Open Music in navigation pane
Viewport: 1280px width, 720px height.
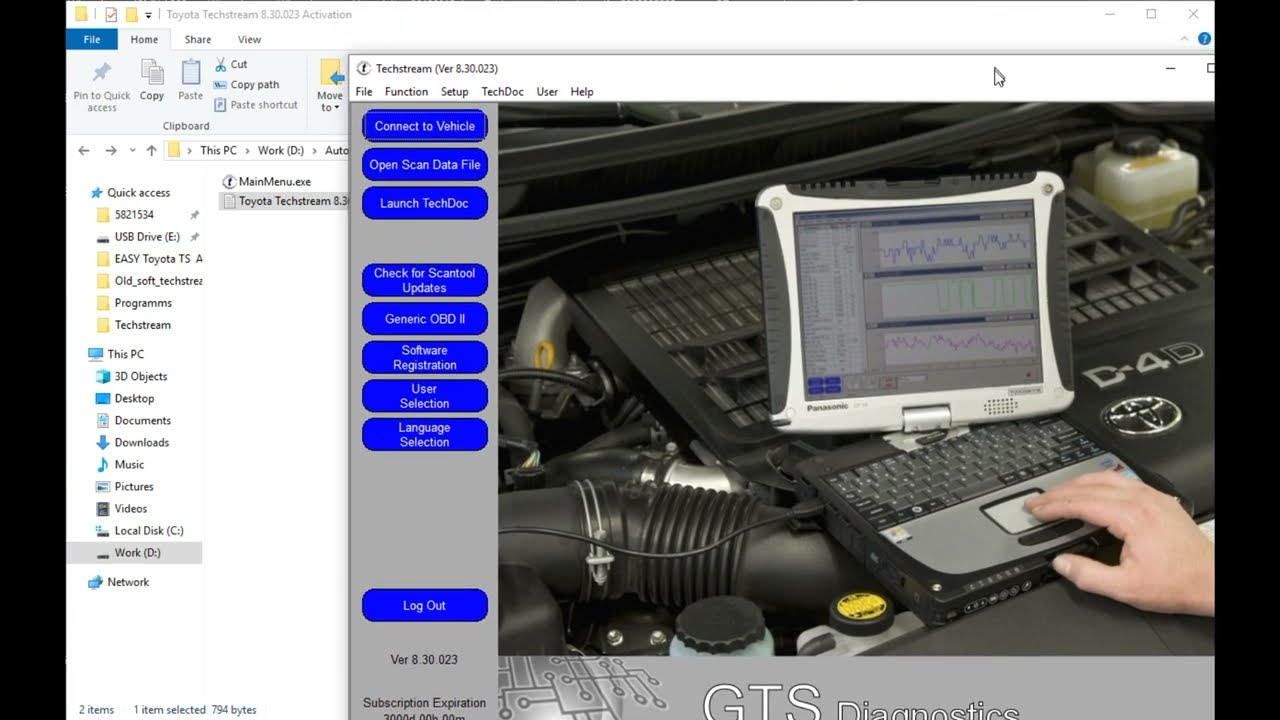coord(129,465)
